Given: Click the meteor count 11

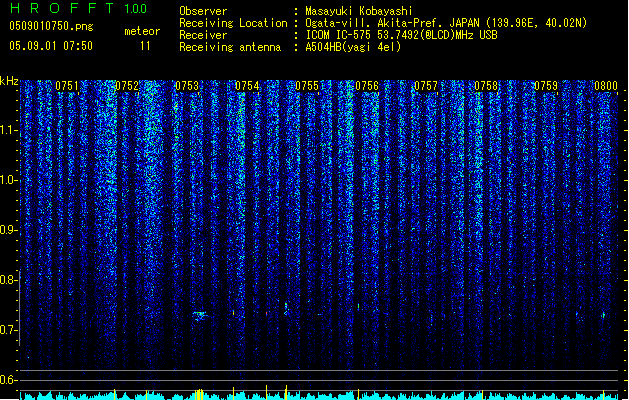Looking at the screenshot, I should [145, 46].
